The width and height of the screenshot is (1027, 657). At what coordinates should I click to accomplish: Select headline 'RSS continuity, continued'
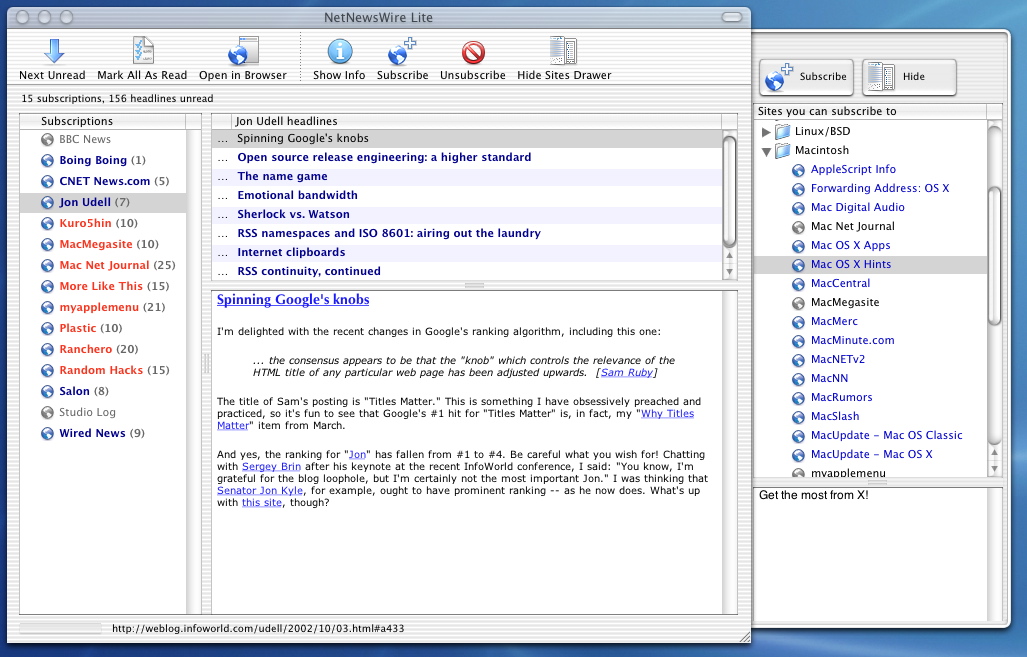tap(467, 271)
